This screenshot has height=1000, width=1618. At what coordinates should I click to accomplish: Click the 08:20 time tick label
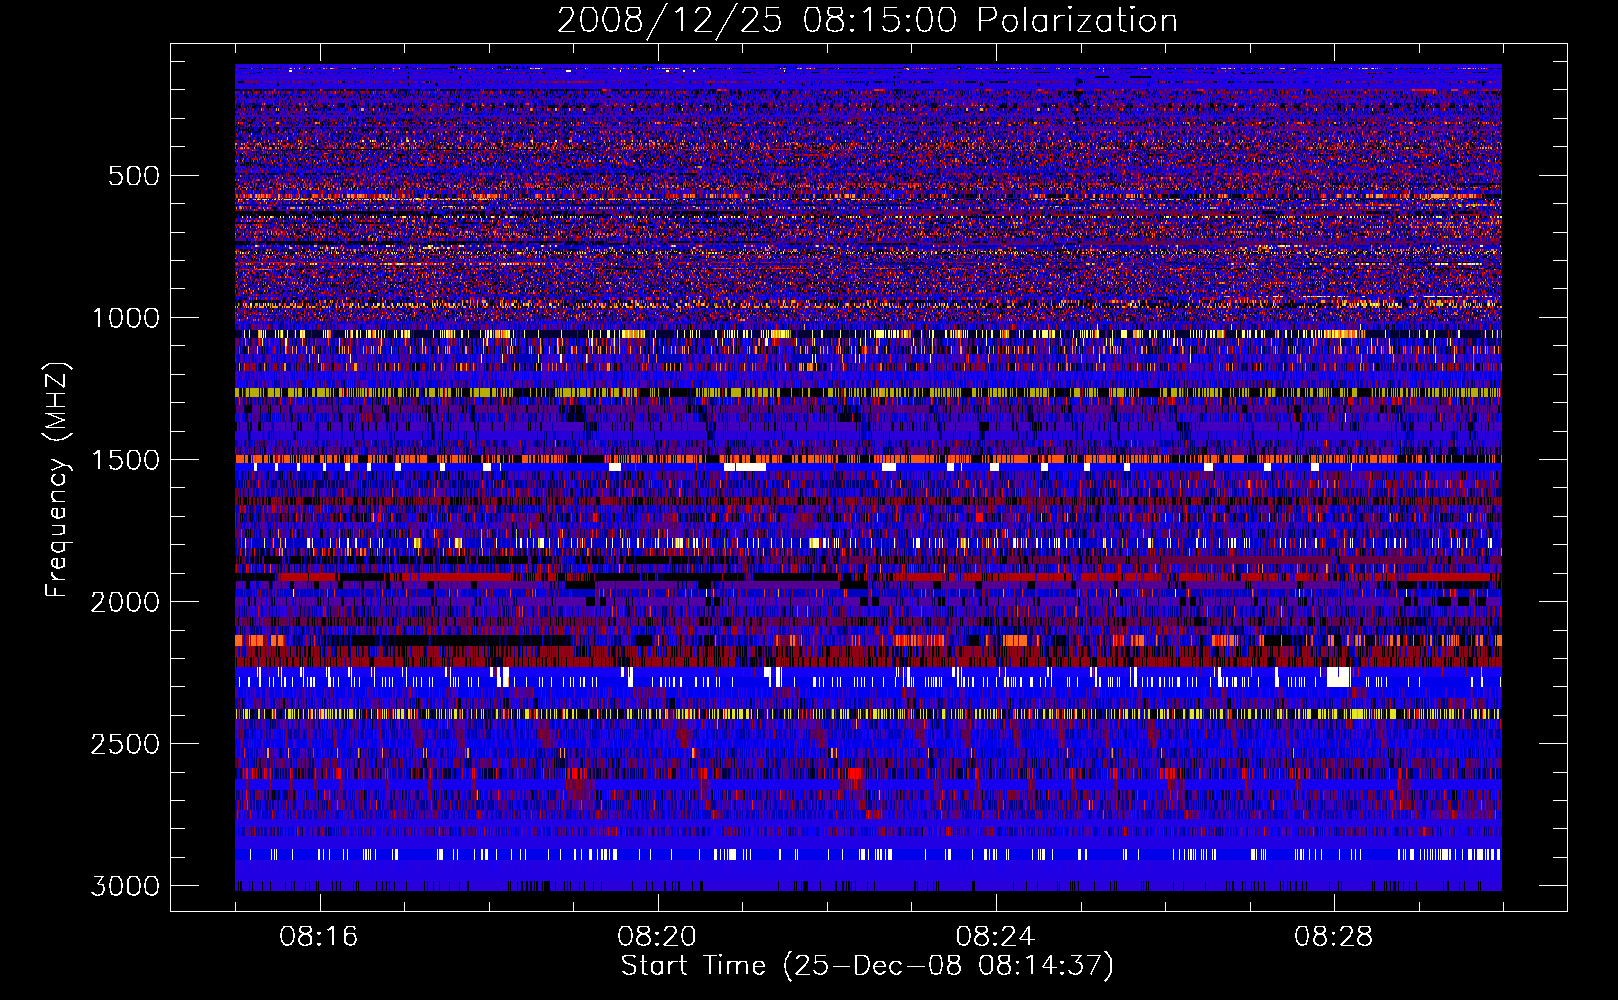click(657, 937)
